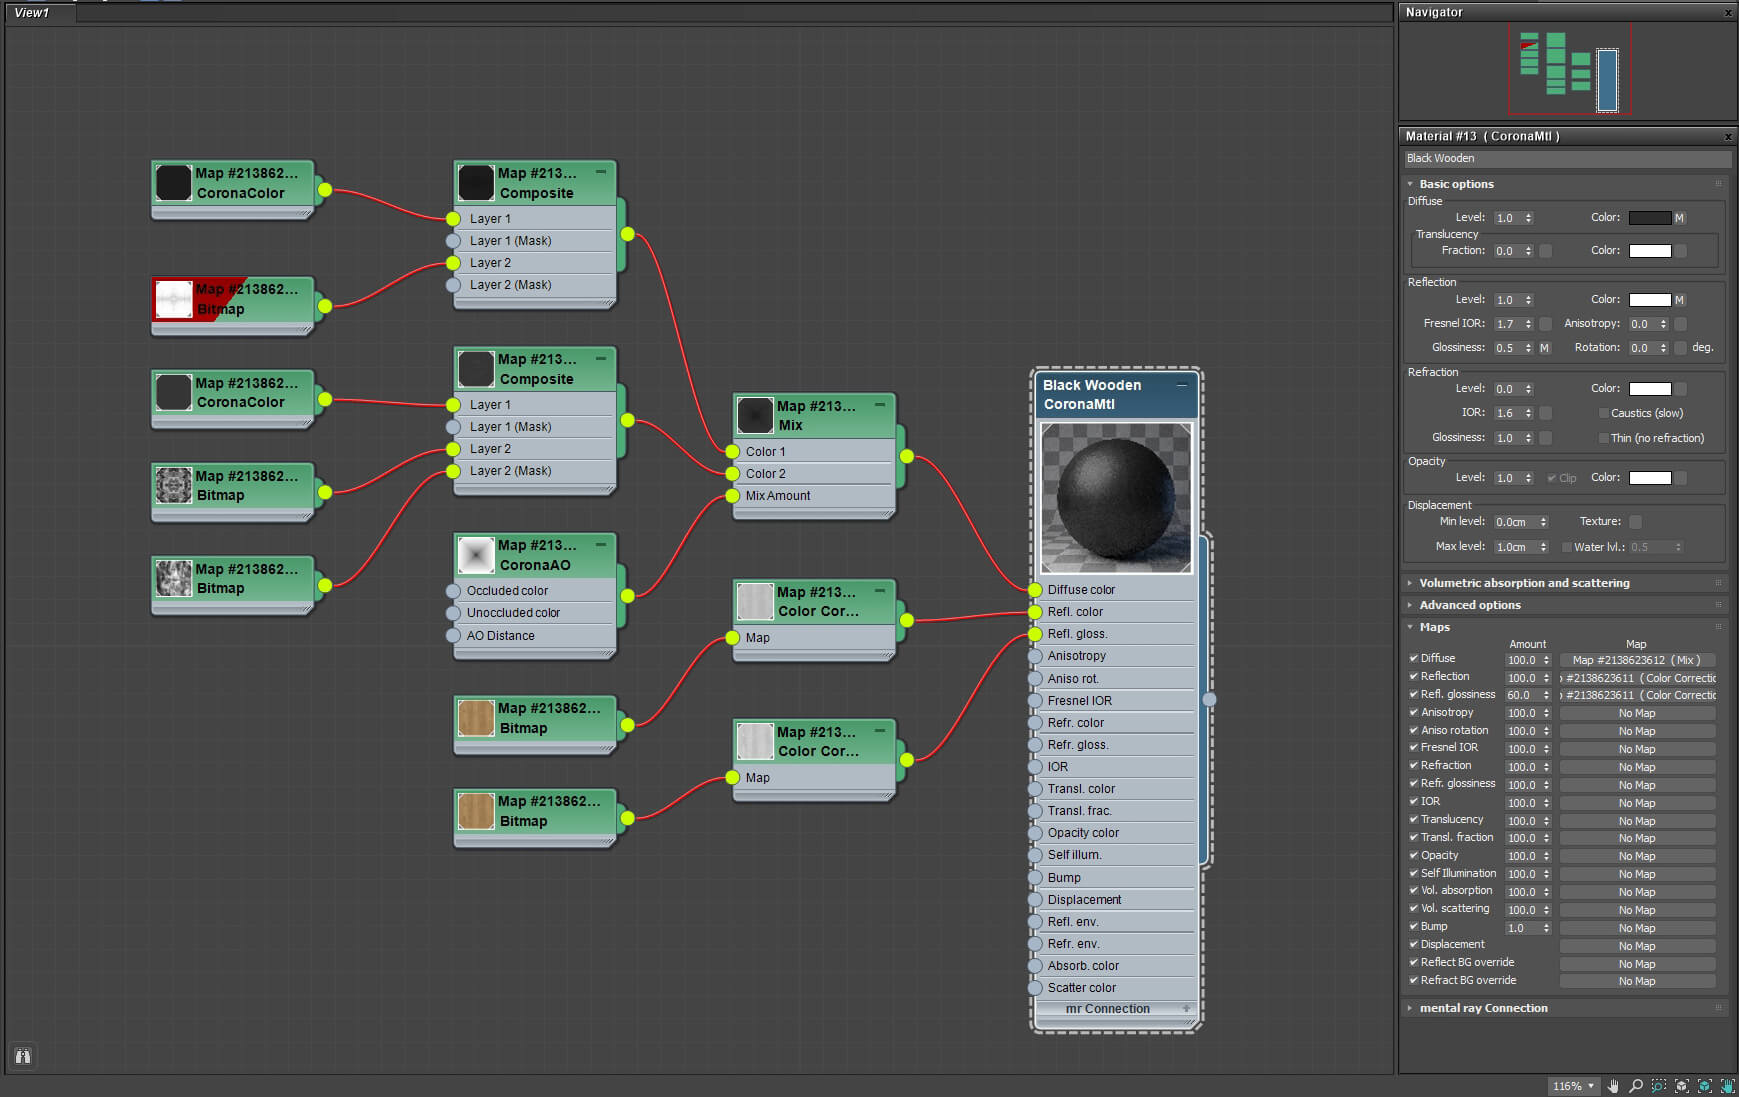
Task: Toggle the Refl. glossiness map checkbox
Action: (x=1413, y=694)
